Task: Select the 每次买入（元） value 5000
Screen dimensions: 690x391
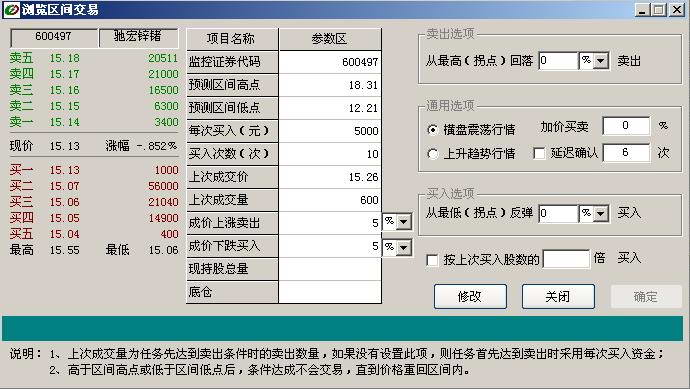Action: tap(330, 131)
